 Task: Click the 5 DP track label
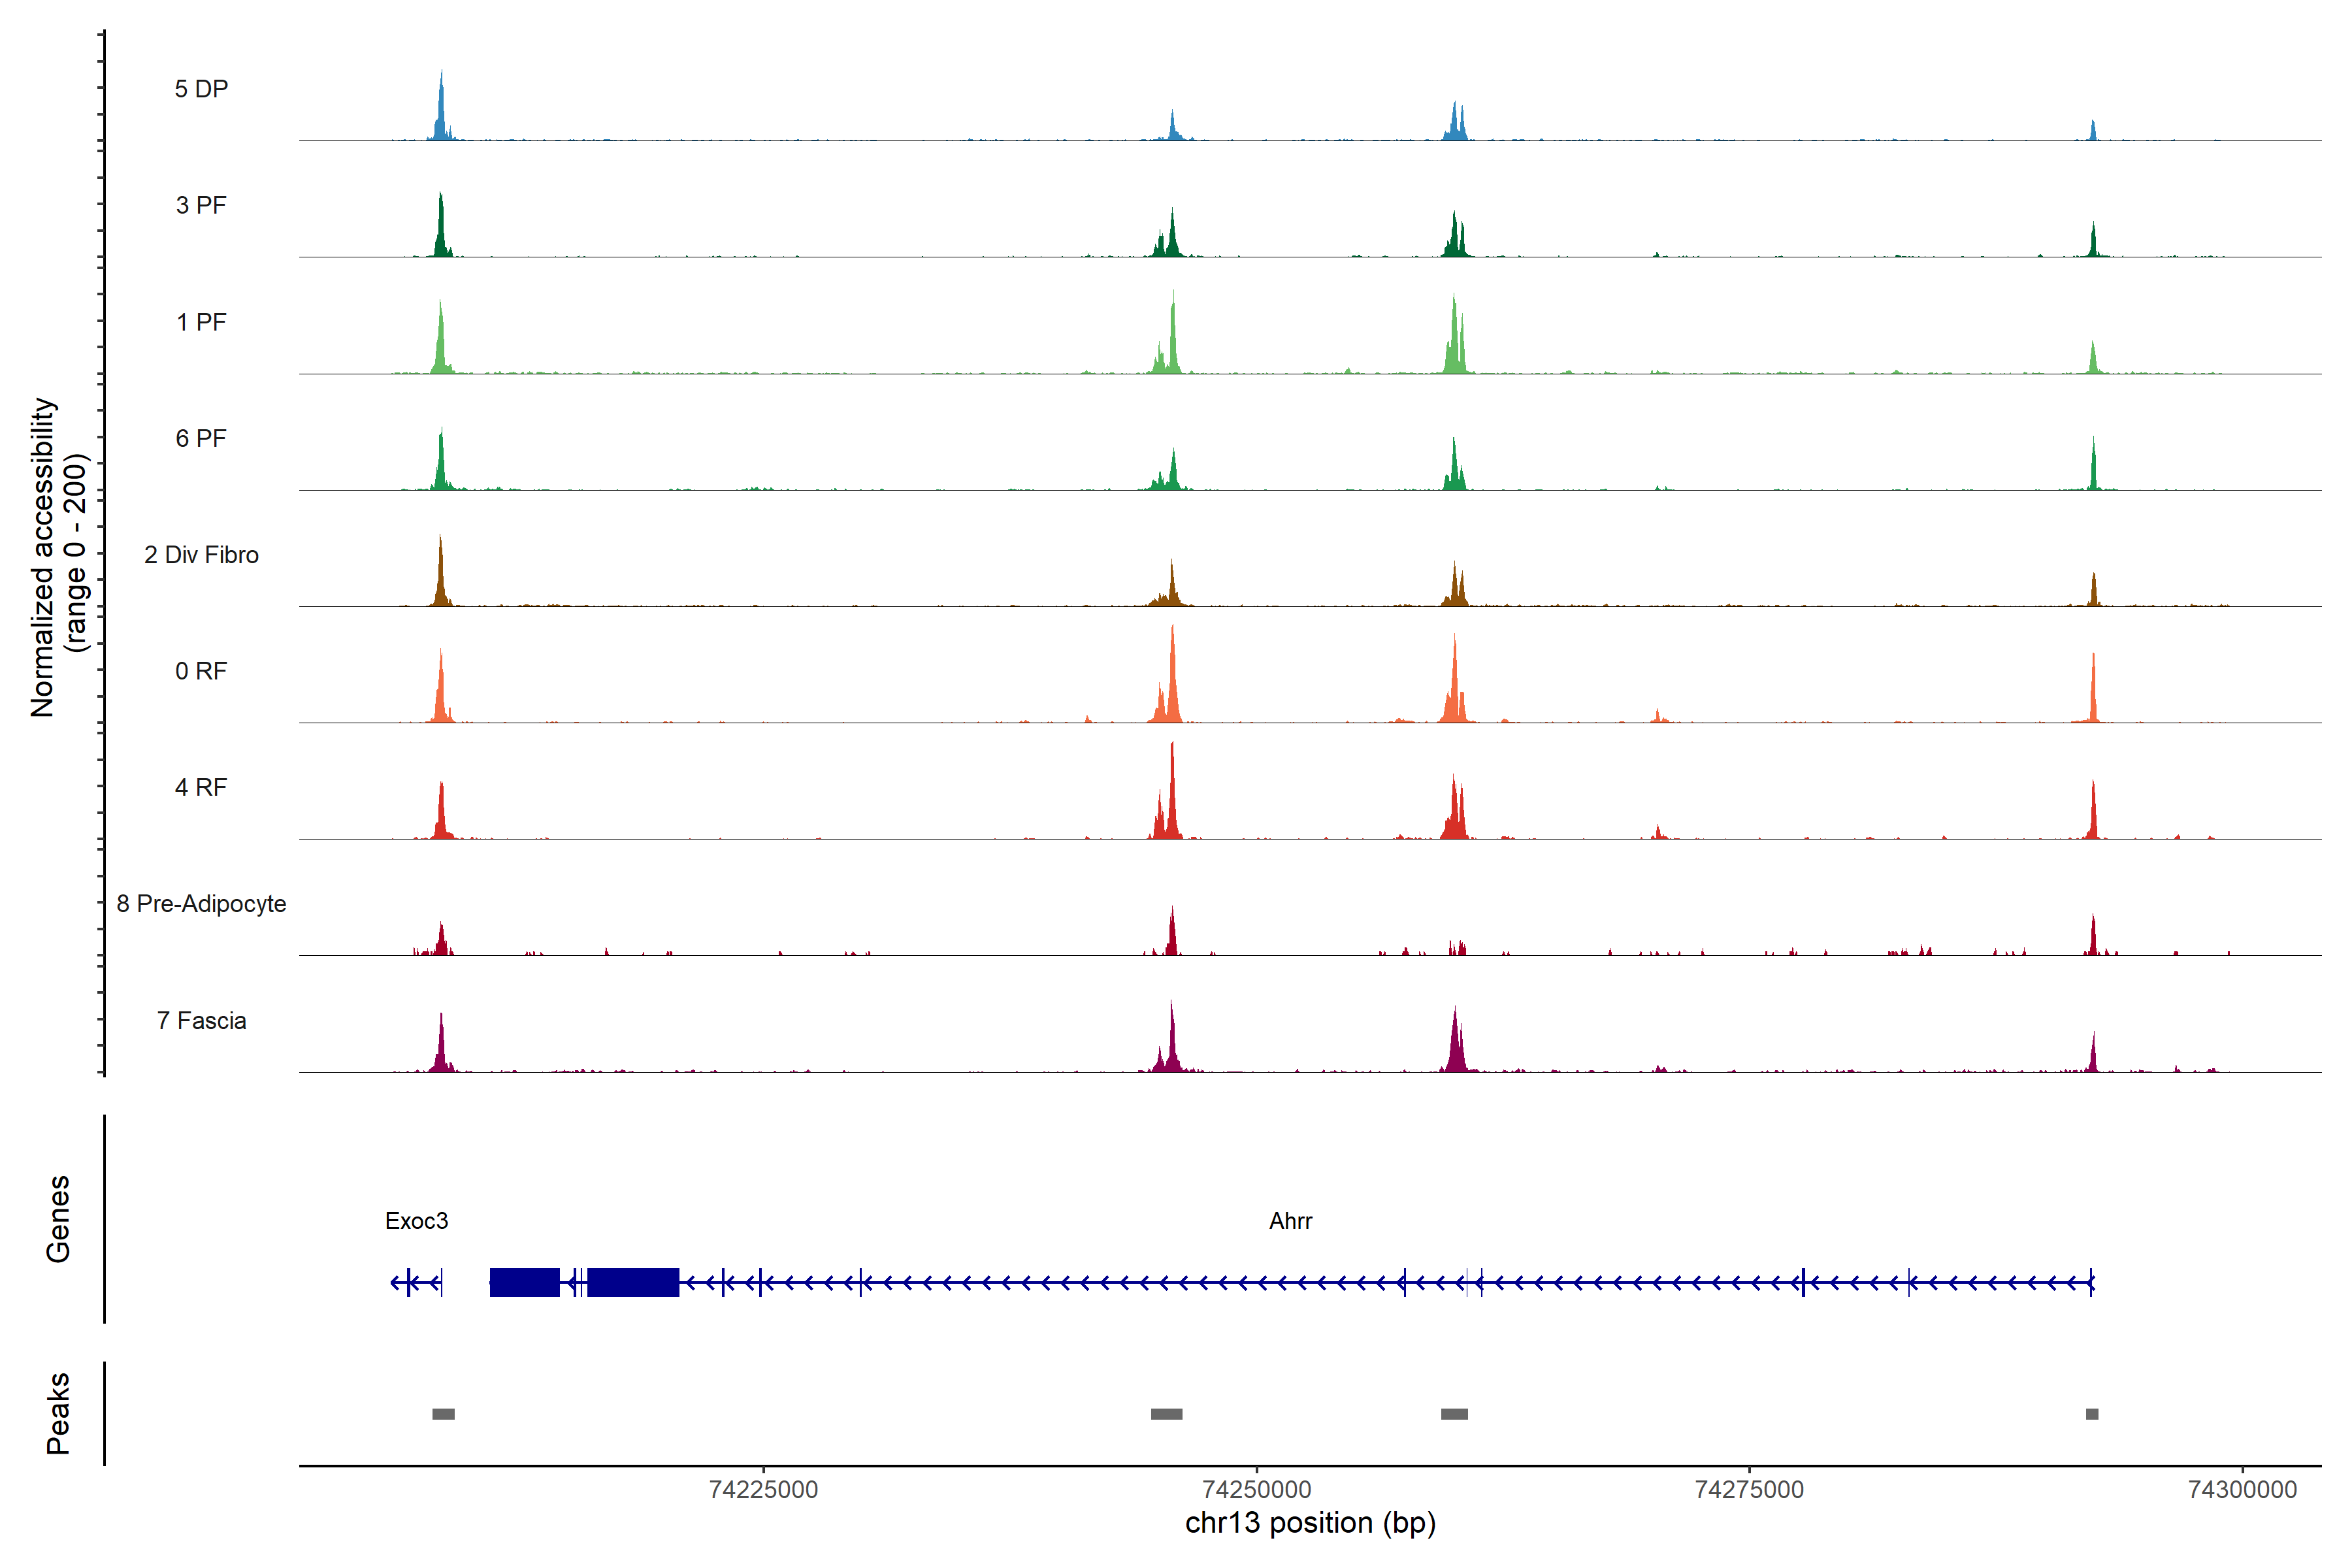tap(201, 89)
